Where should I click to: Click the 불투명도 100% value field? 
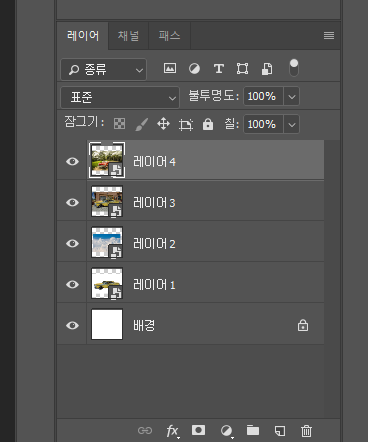coord(263,96)
